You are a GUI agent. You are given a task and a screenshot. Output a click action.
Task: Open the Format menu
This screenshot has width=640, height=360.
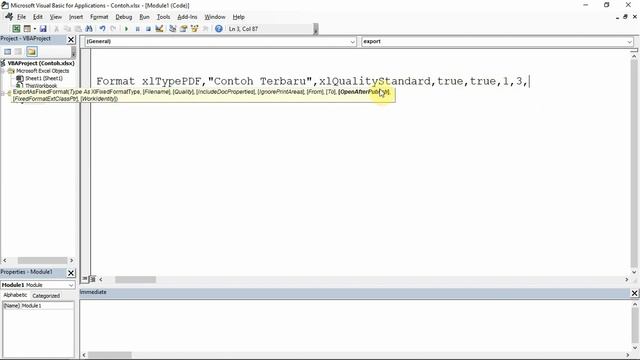[x=99, y=17]
